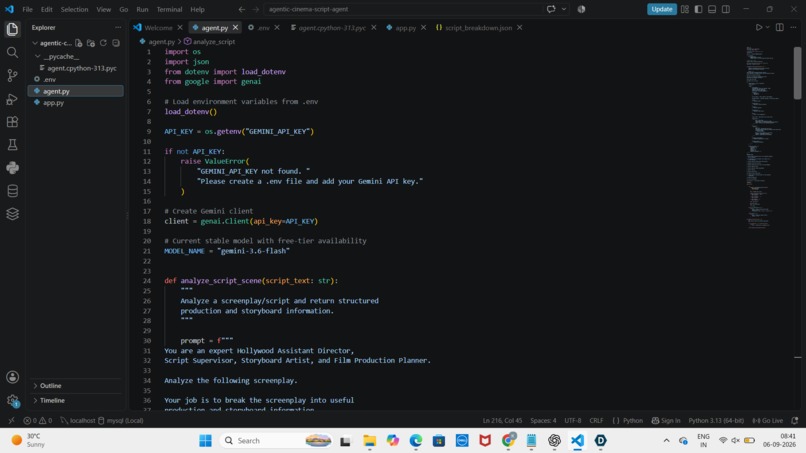Open the Run and Debug view

(x=12, y=99)
